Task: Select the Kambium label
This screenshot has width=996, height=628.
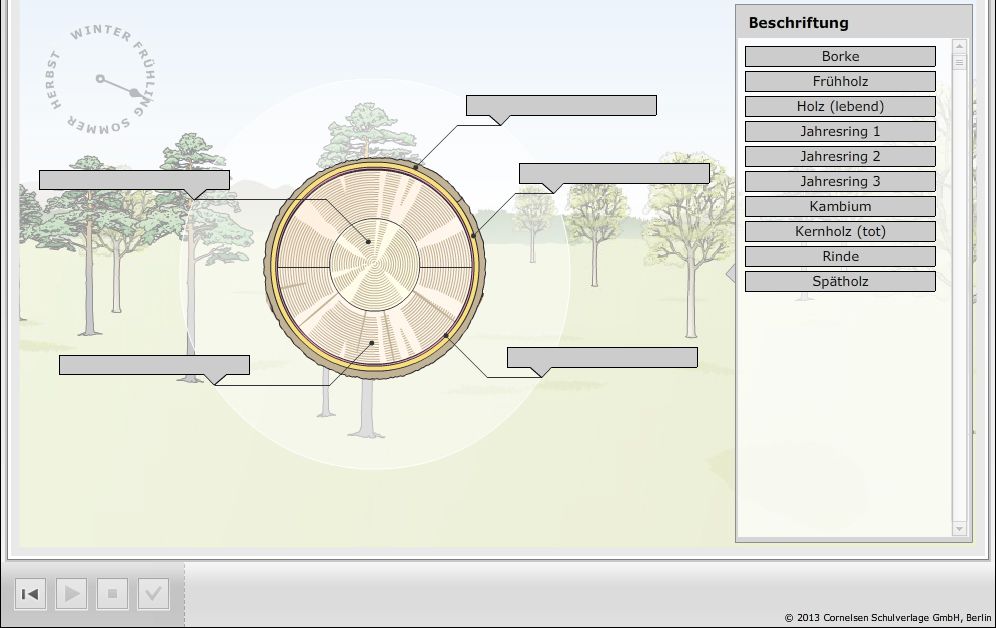Action: pyautogui.click(x=840, y=207)
